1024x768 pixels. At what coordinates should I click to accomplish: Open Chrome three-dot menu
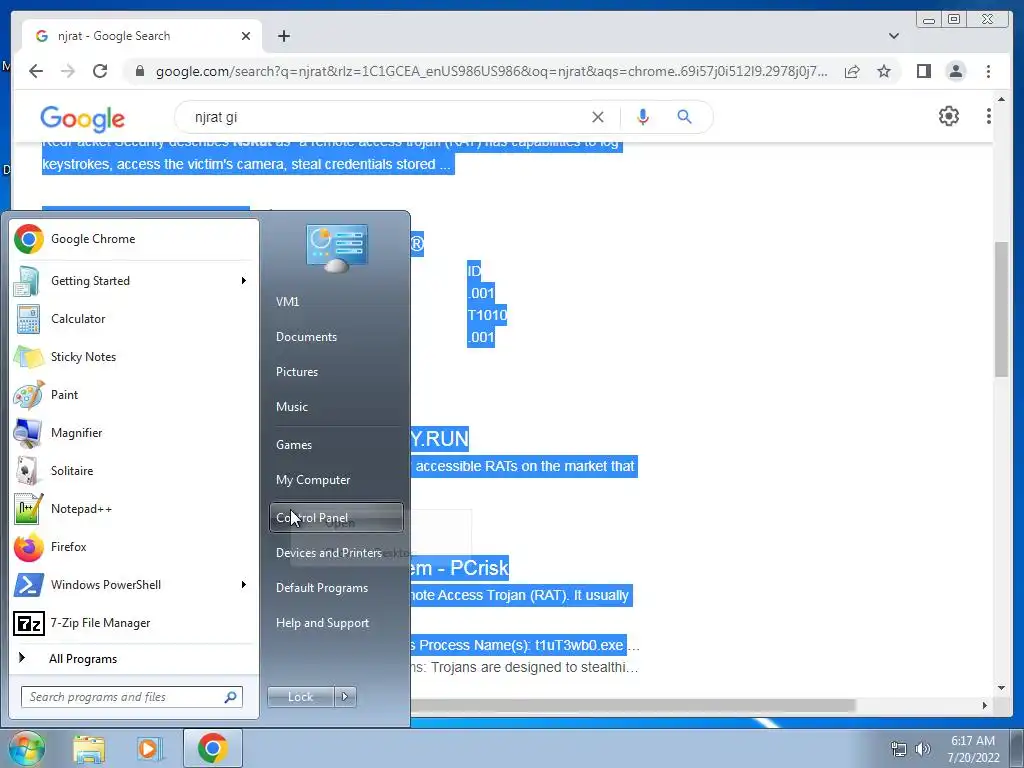pyautogui.click(x=988, y=71)
